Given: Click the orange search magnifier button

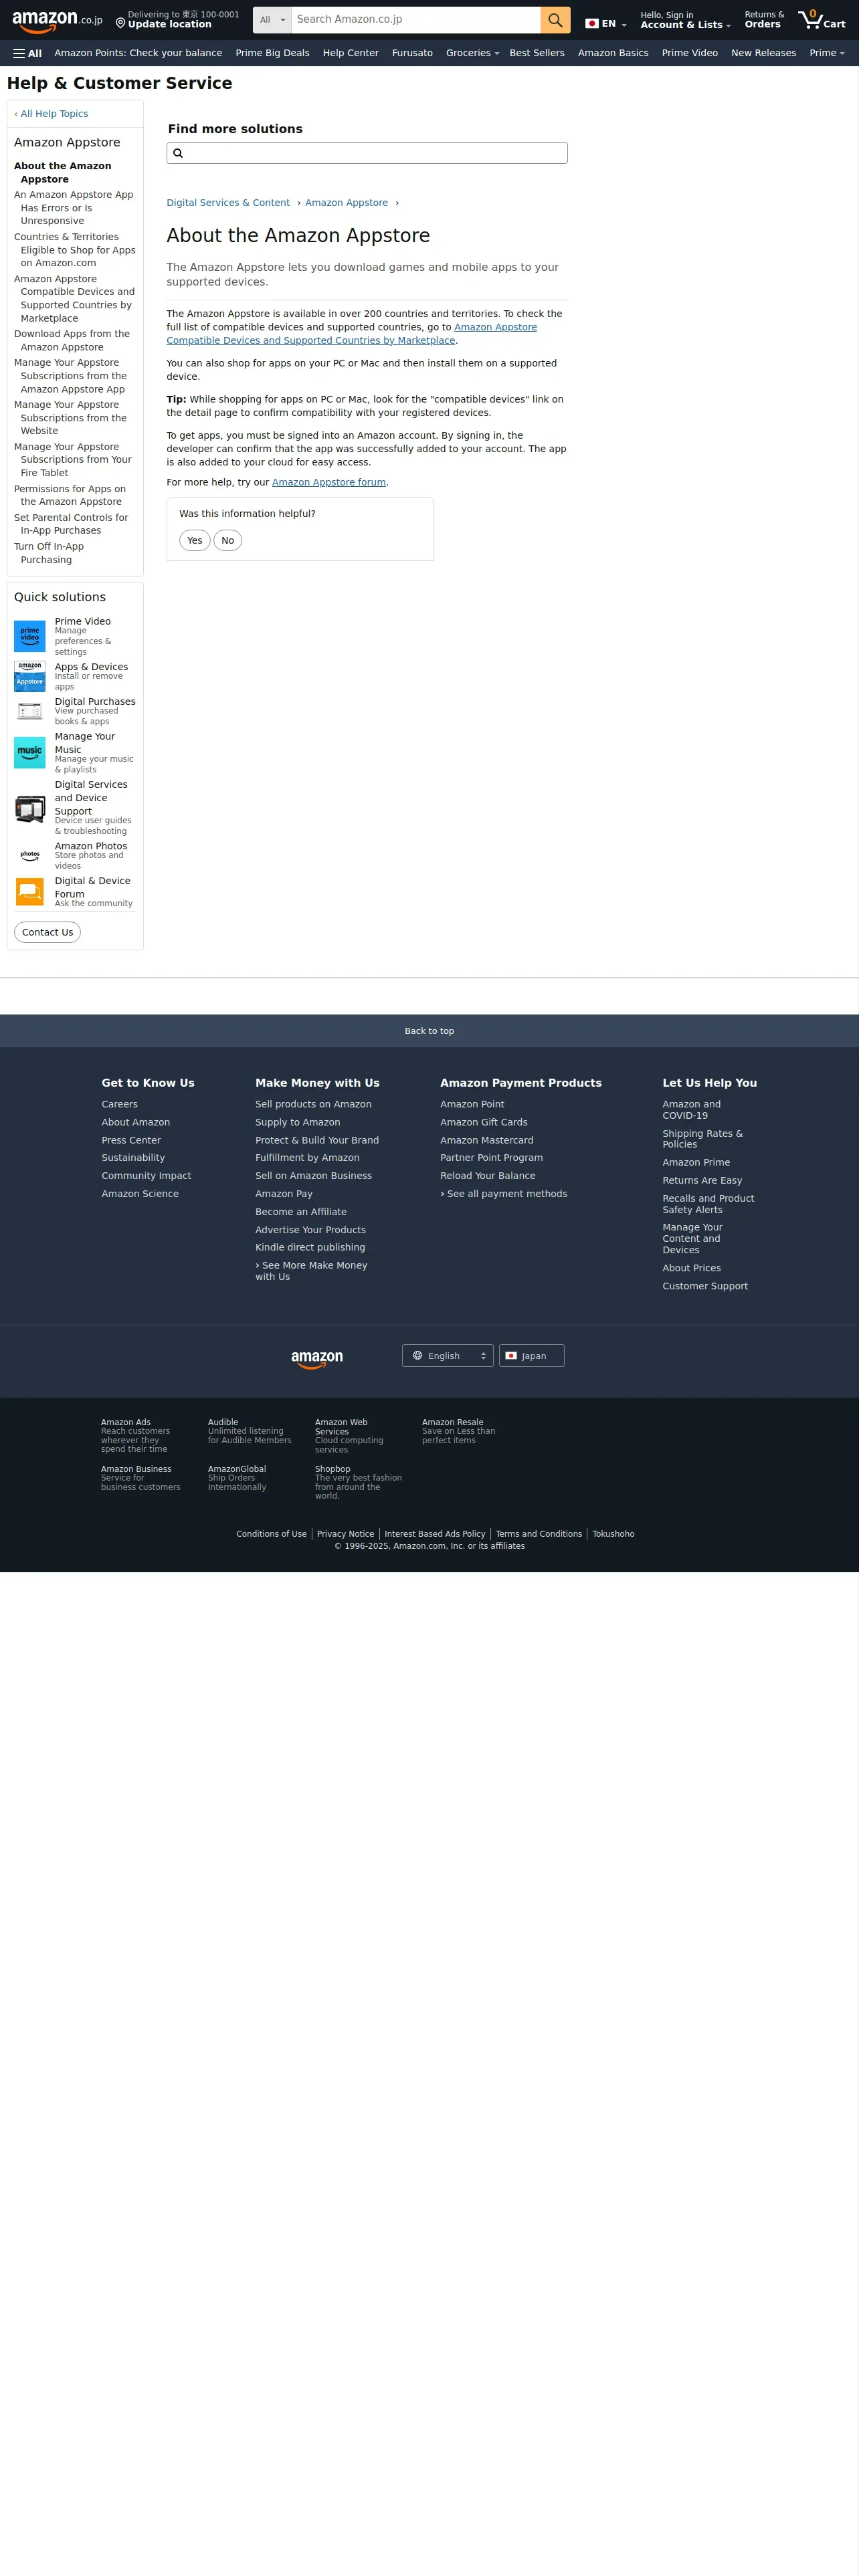Looking at the screenshot, I should [x=555, y=20].
